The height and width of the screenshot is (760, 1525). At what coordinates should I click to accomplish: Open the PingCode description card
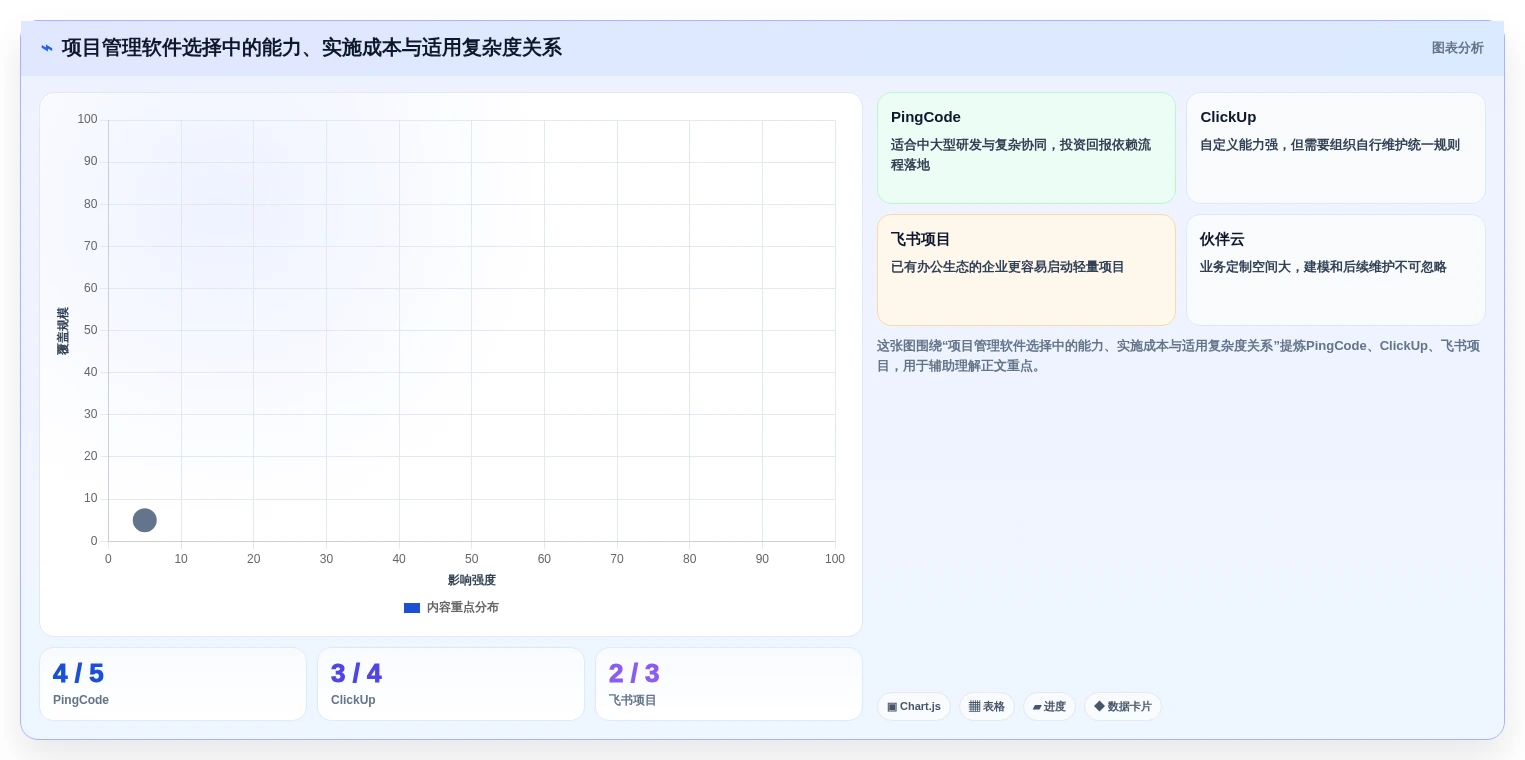point(1026,148)
